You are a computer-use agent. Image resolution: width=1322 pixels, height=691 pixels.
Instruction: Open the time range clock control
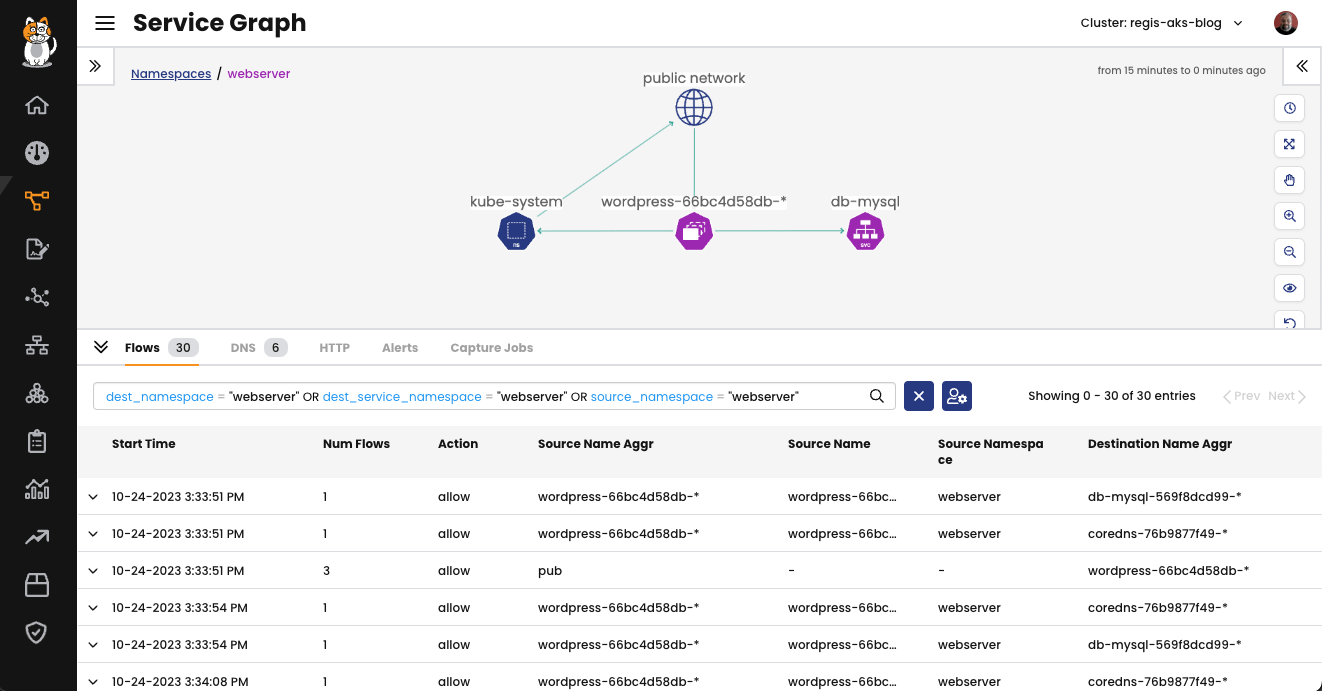tap(1289, 108)
